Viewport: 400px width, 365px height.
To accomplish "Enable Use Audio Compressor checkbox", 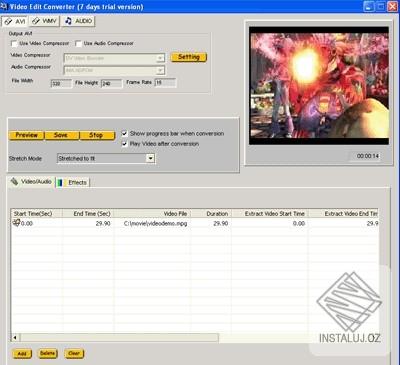I will pos(79,44).
